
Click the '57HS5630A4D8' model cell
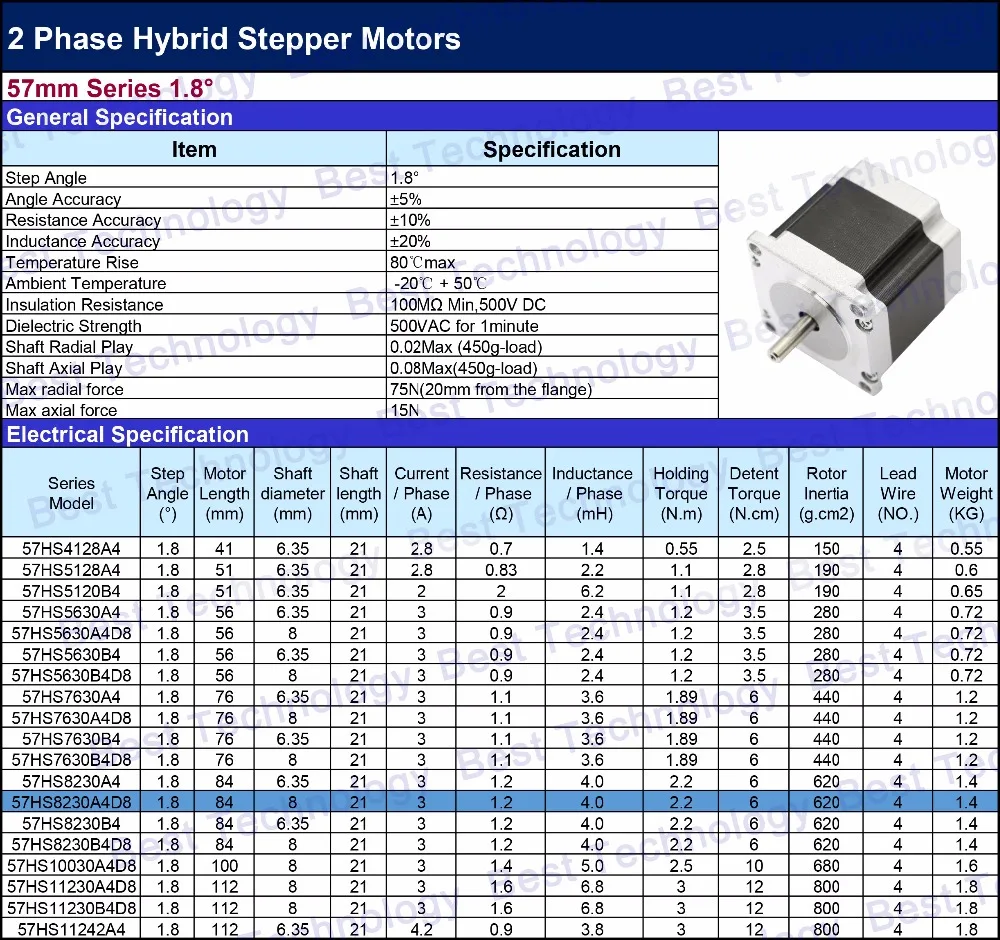click(x=71, y=633)
